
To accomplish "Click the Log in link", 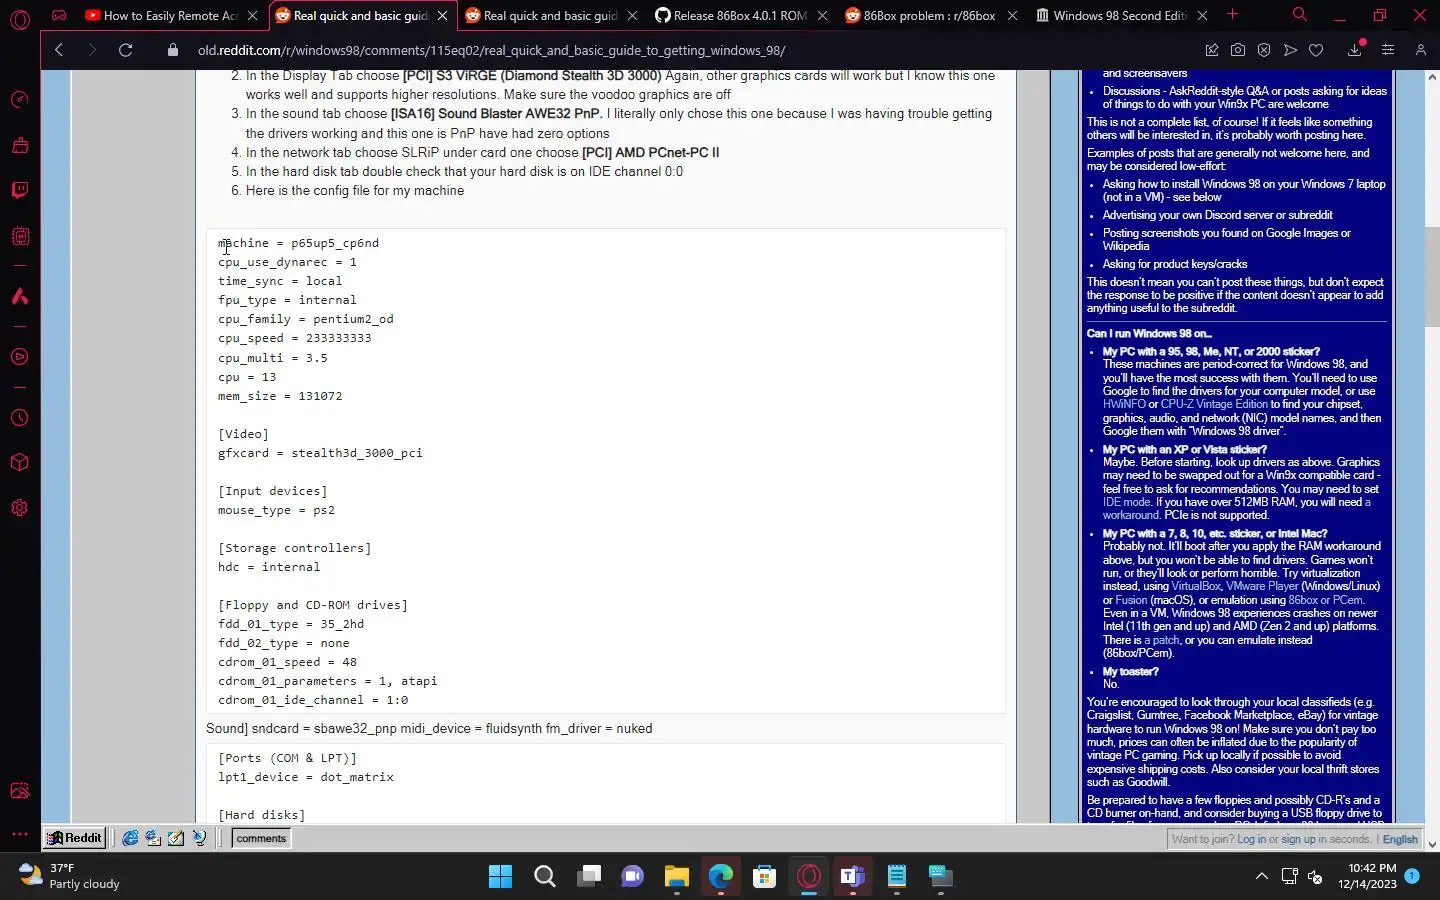I will pyautogui.click(x=1251, y=839).
